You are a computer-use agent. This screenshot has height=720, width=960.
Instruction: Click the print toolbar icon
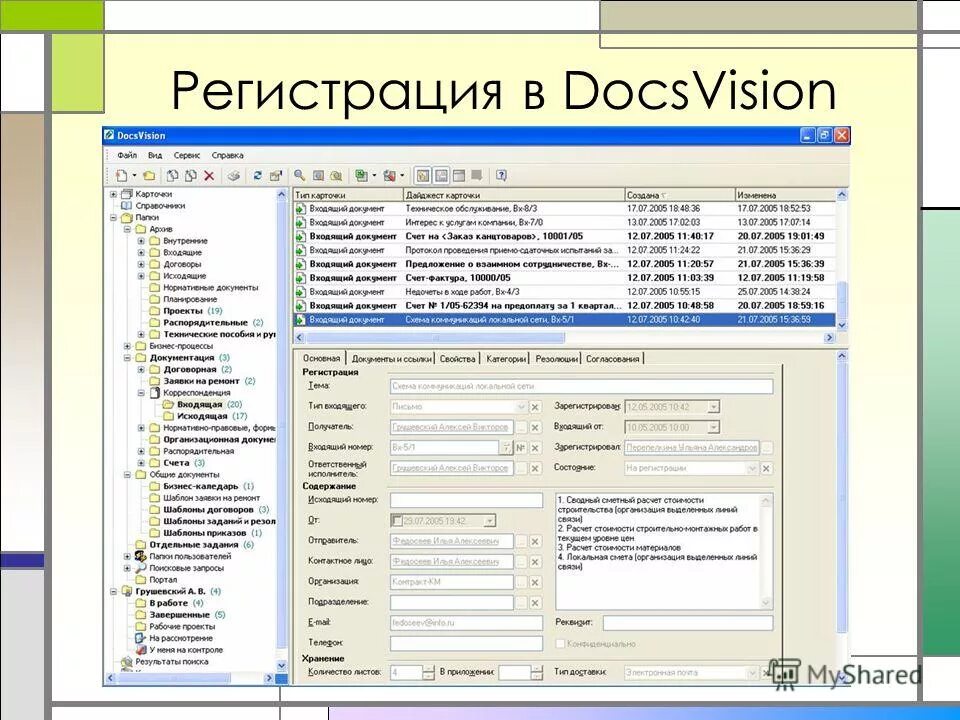click(233, 176)
